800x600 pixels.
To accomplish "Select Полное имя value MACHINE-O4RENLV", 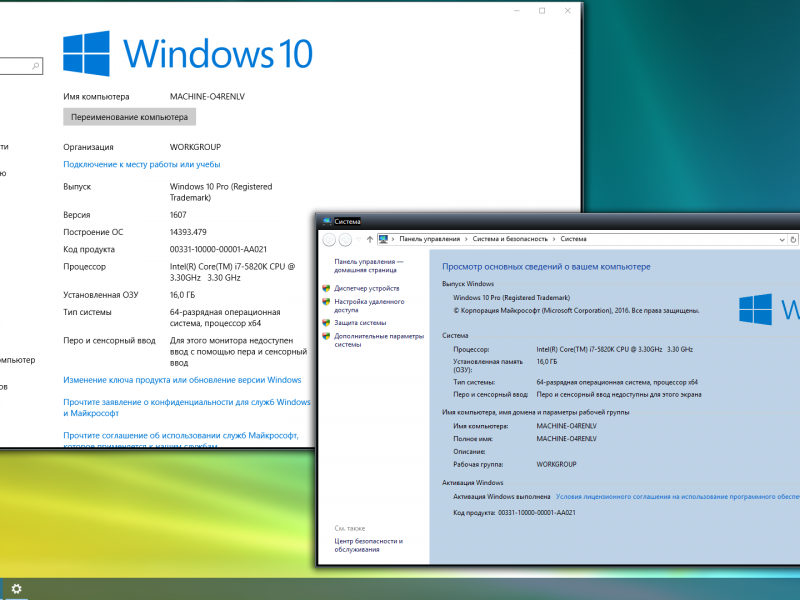I will [x=566, y=439].
